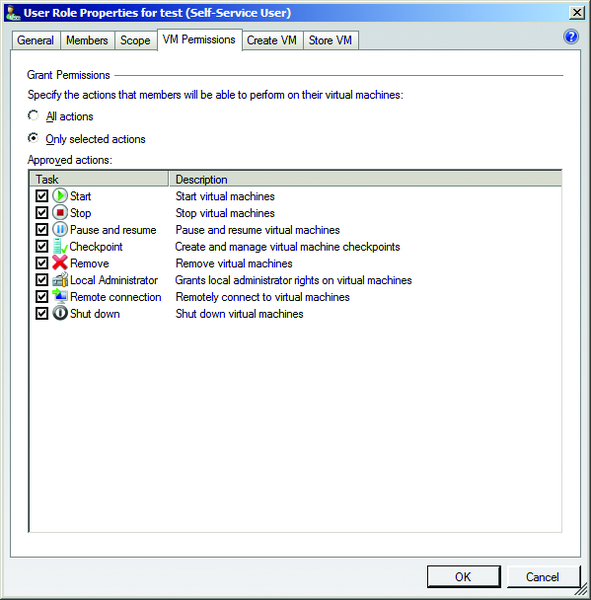Disable the Local Administrator checkbox
Viewport: 591px width, 600px height.
42,280
